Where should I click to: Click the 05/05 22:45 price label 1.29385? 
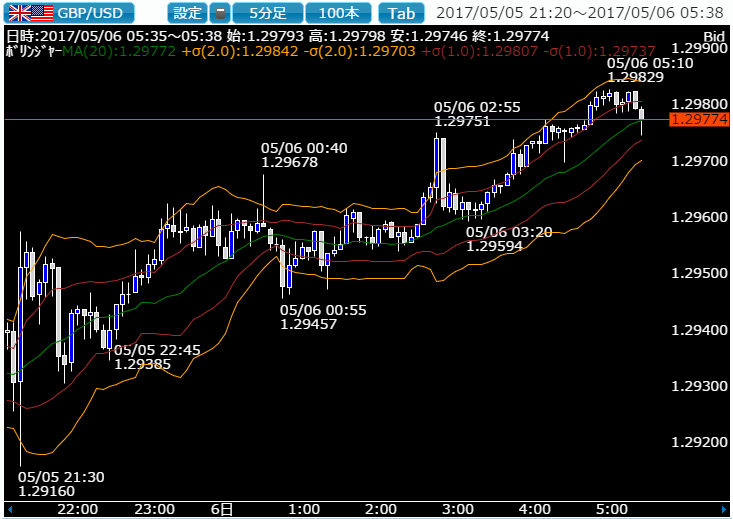(157, 357)
